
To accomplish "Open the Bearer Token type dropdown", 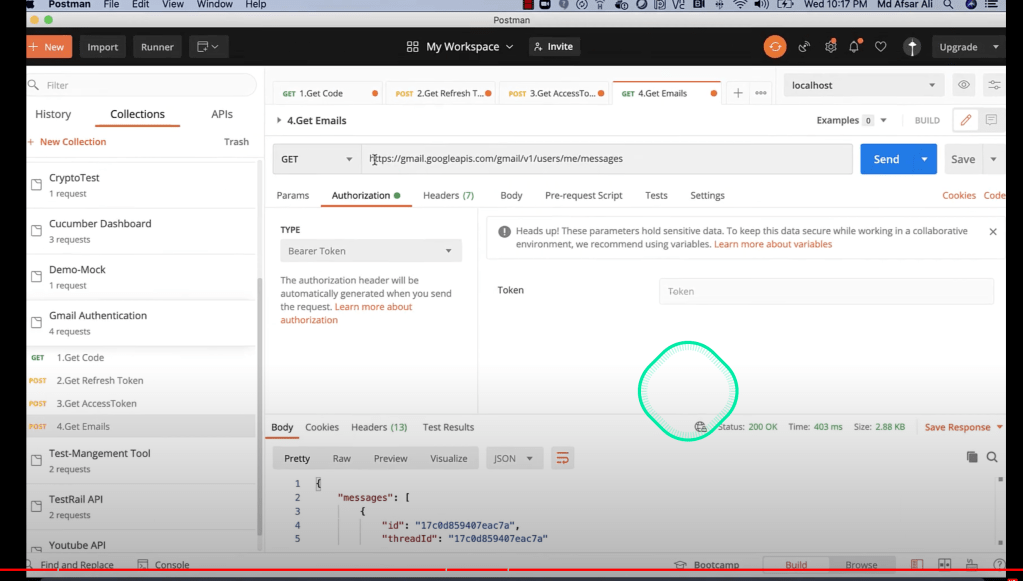I will click(x=371, y=251).
